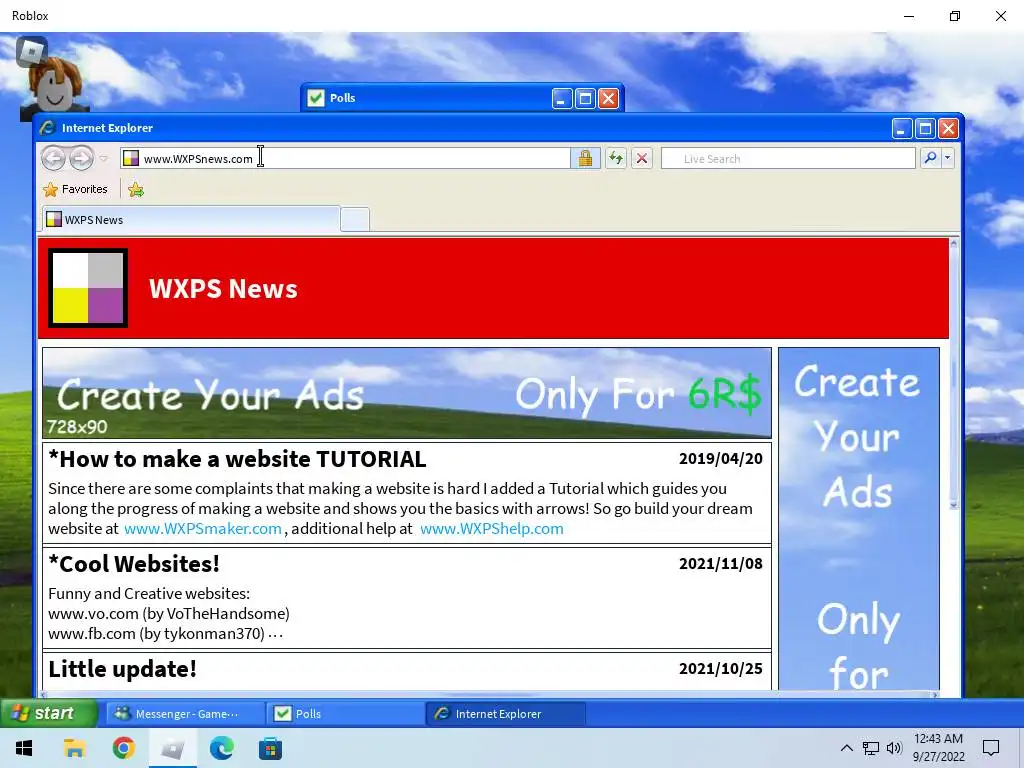The height and width of the screenshot is (768, 1024).
Task: Open the Windows Start menu
Action: pyautogui.click(x=25, y=748)
